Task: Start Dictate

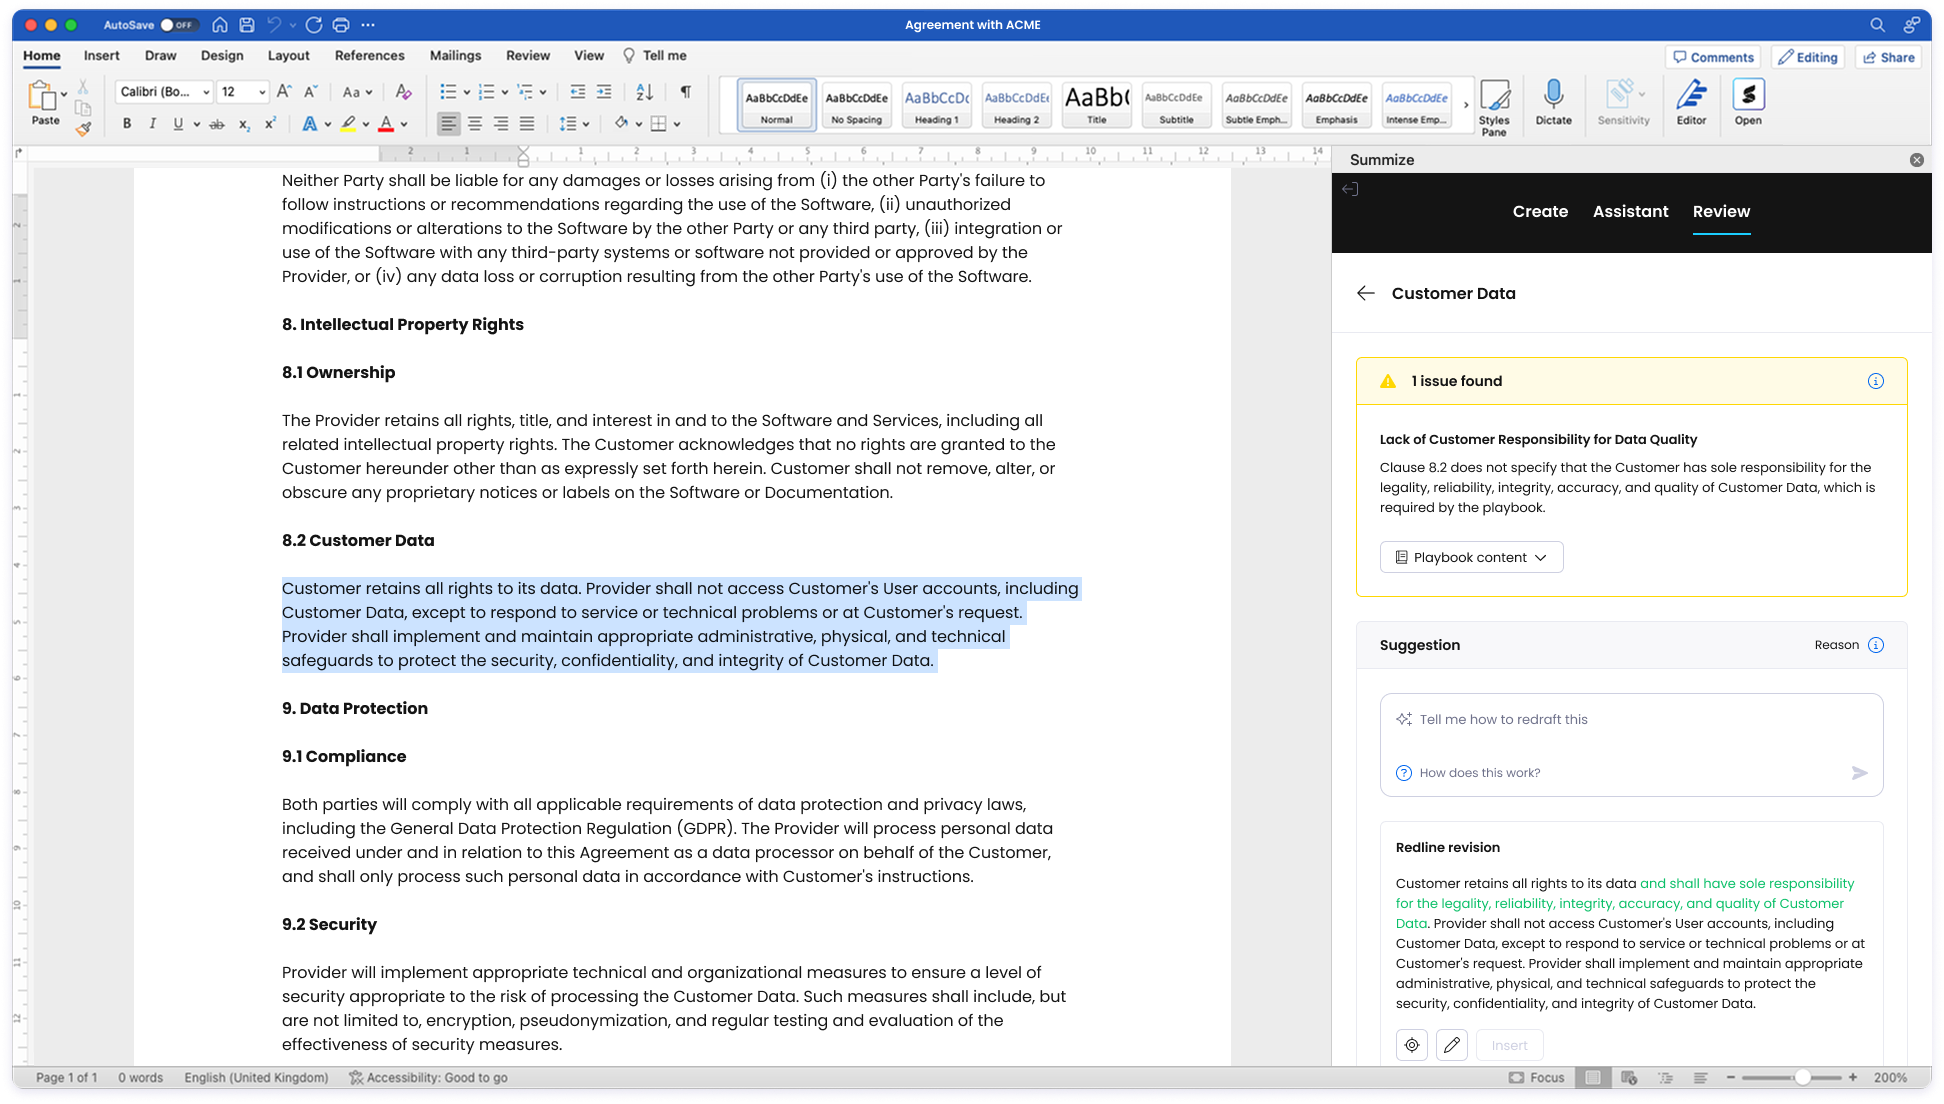Action: click(1553, 103)
